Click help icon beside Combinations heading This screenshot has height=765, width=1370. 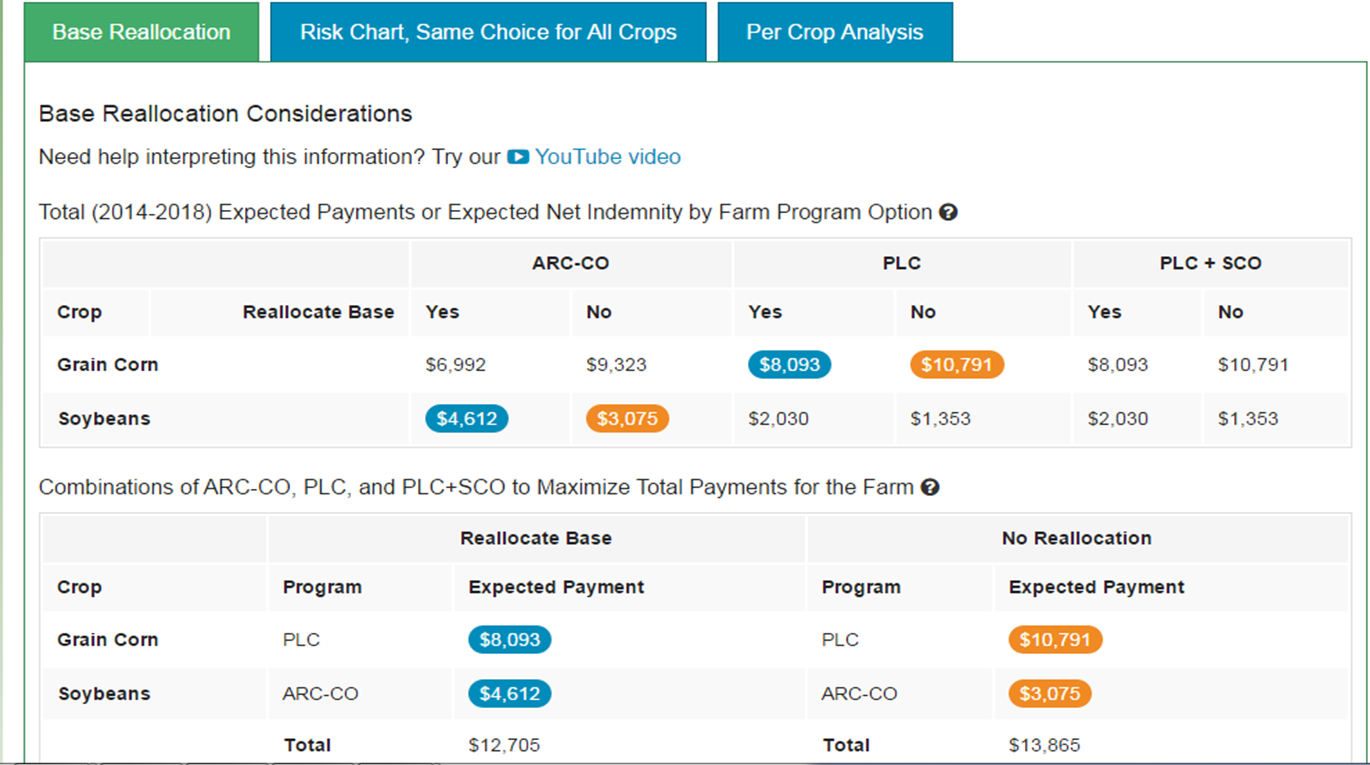point(930,488)
